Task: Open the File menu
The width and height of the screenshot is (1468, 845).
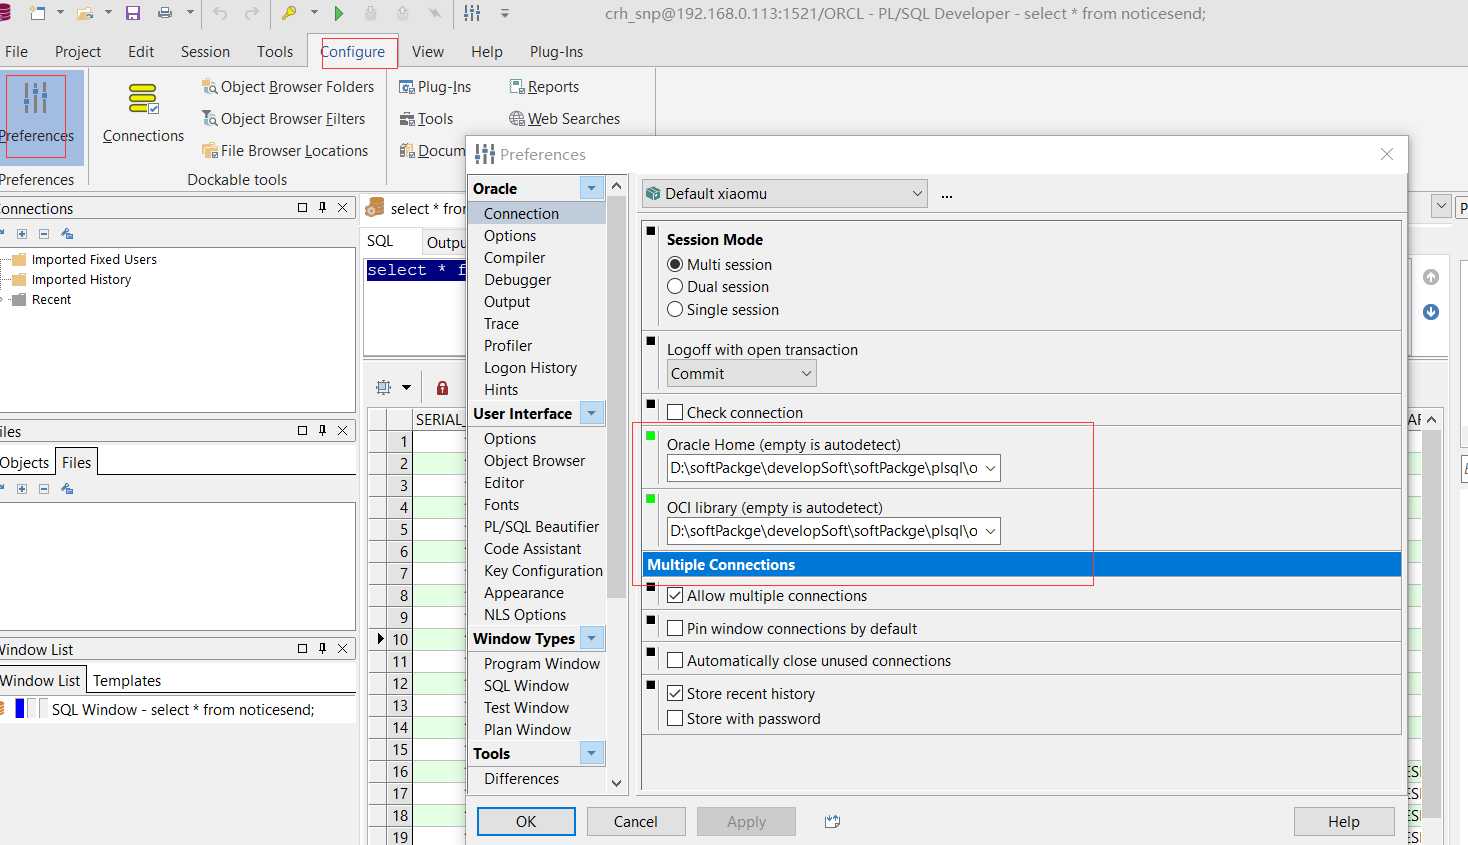Action: [16, 52]
